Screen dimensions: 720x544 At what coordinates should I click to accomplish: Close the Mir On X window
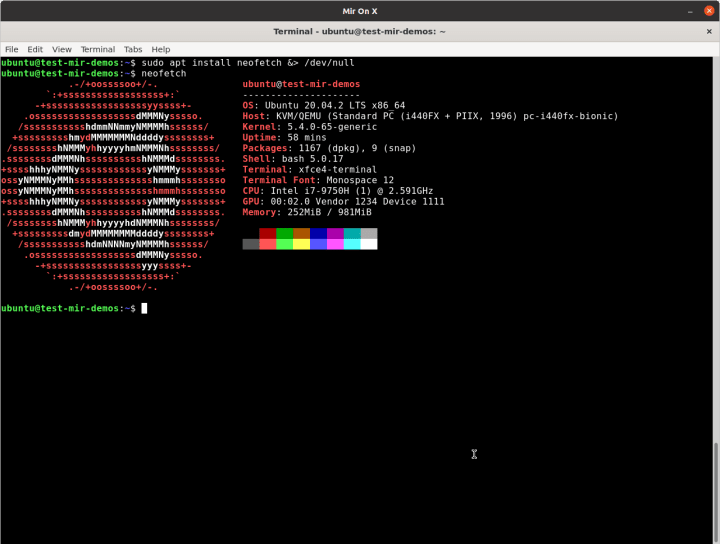(x=709, y=11)
